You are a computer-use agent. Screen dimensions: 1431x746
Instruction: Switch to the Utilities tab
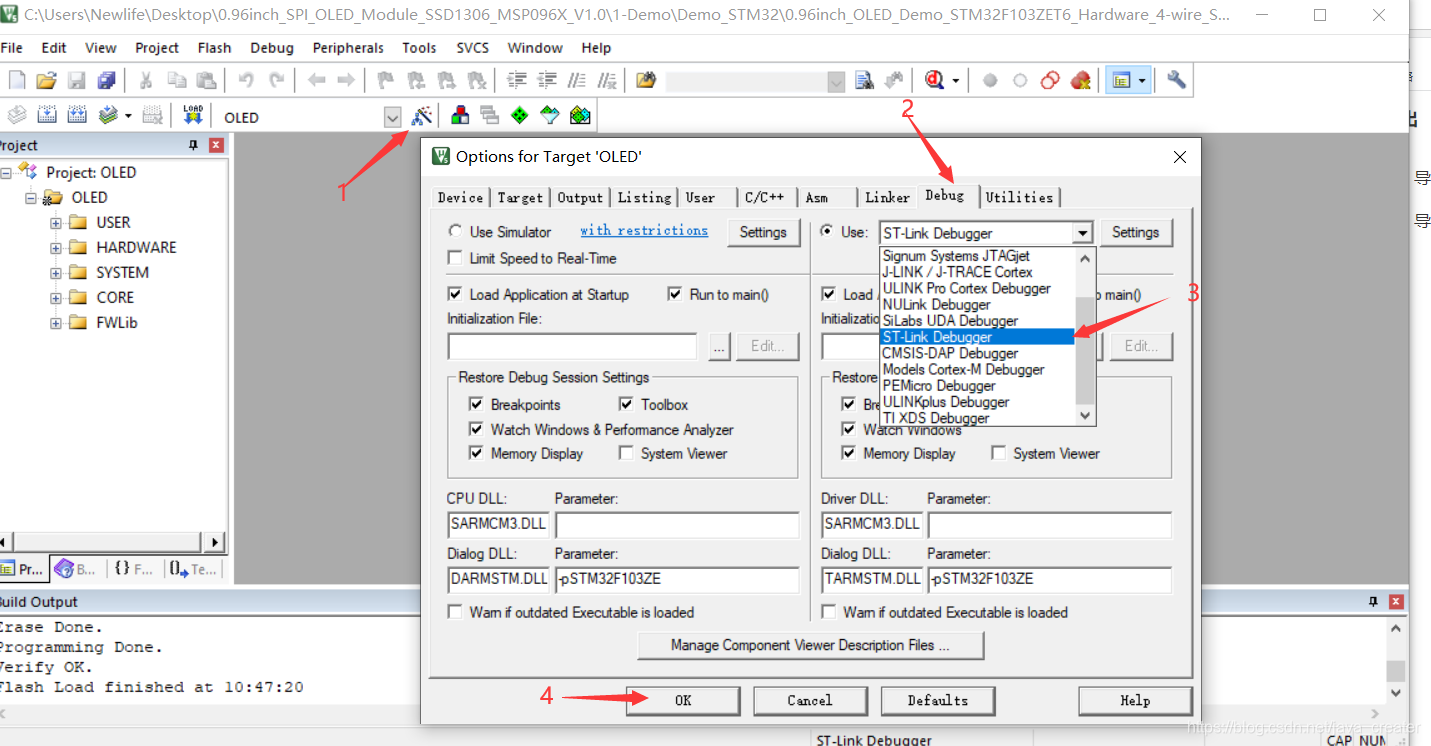pyautogui.click(x=1019, y=197)
